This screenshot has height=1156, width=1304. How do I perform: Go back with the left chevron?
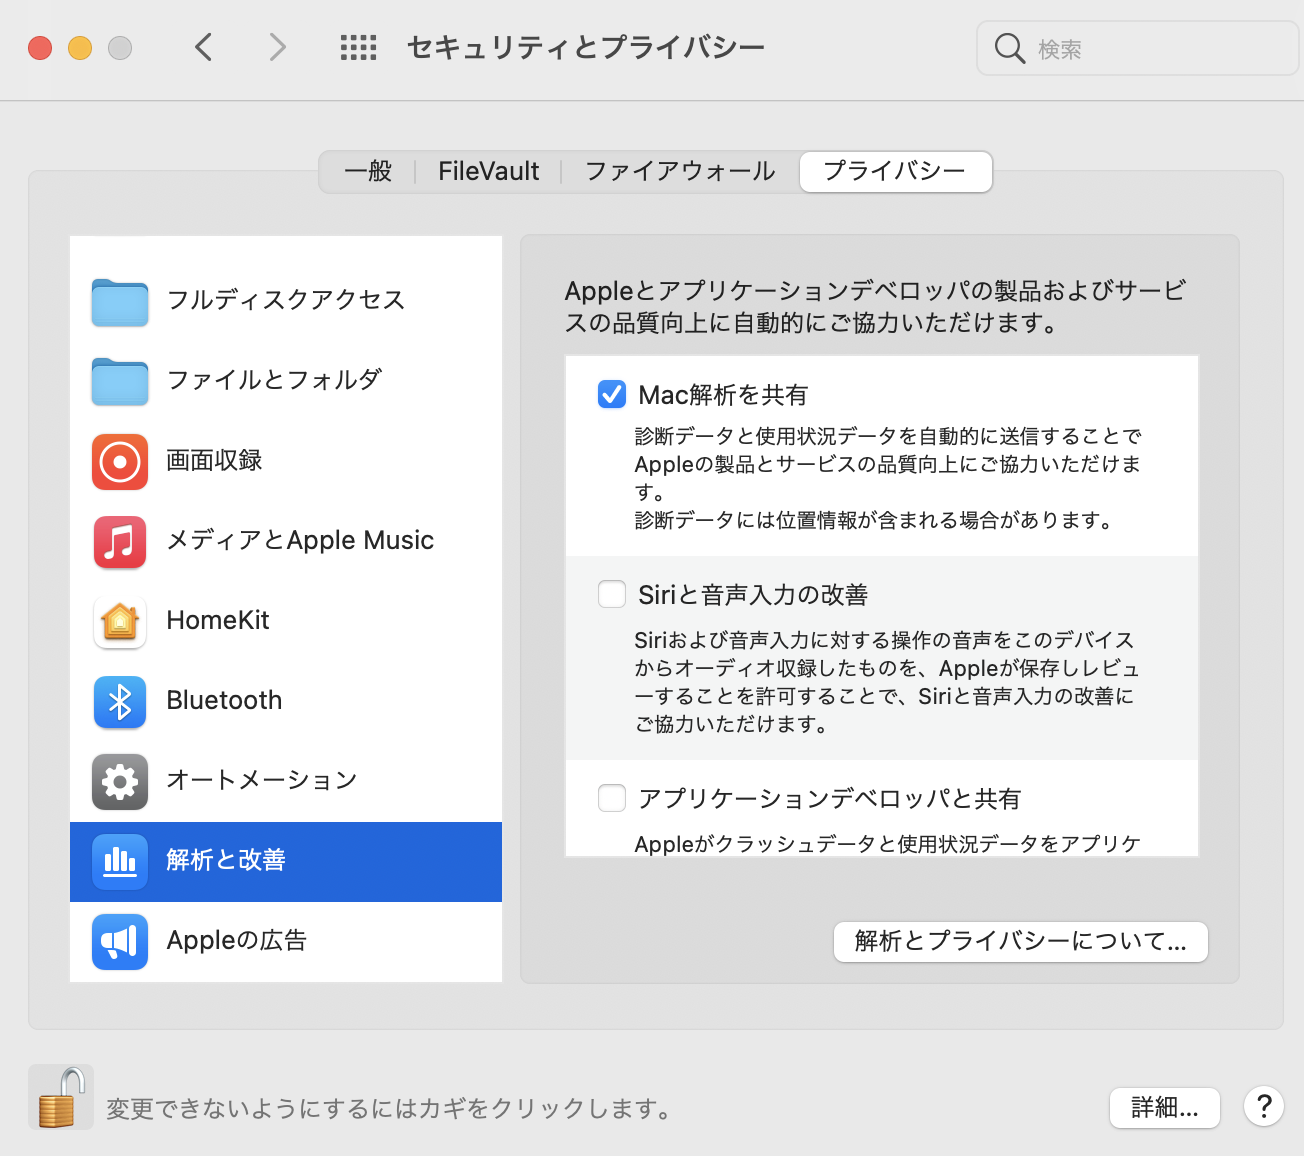point(204,47)
